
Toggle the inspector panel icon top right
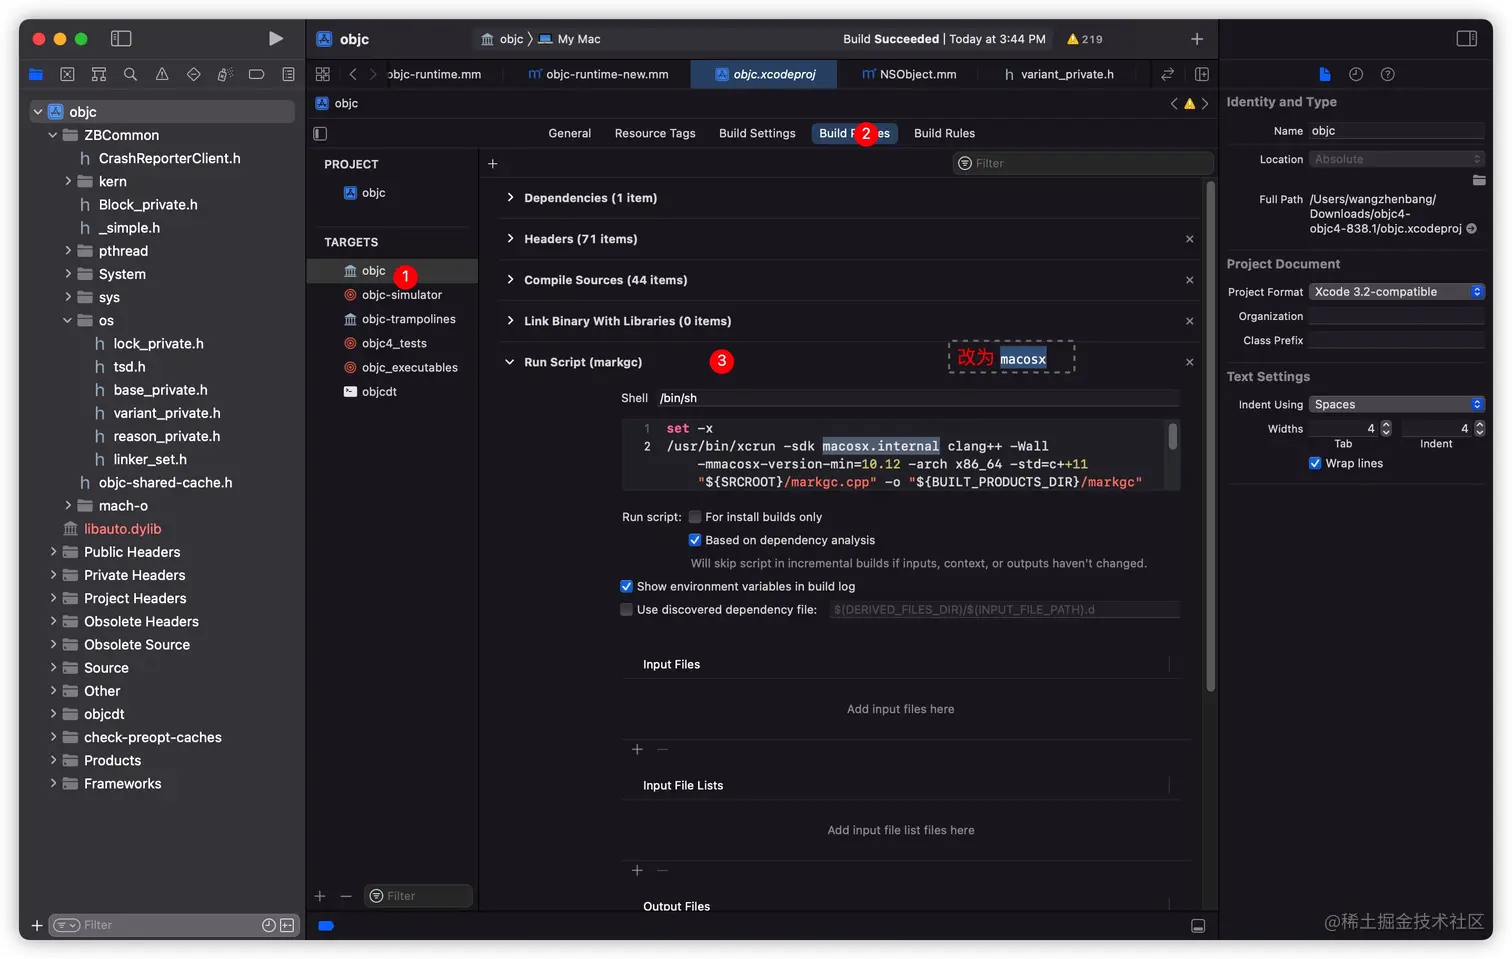click(x=1466, y=38)
